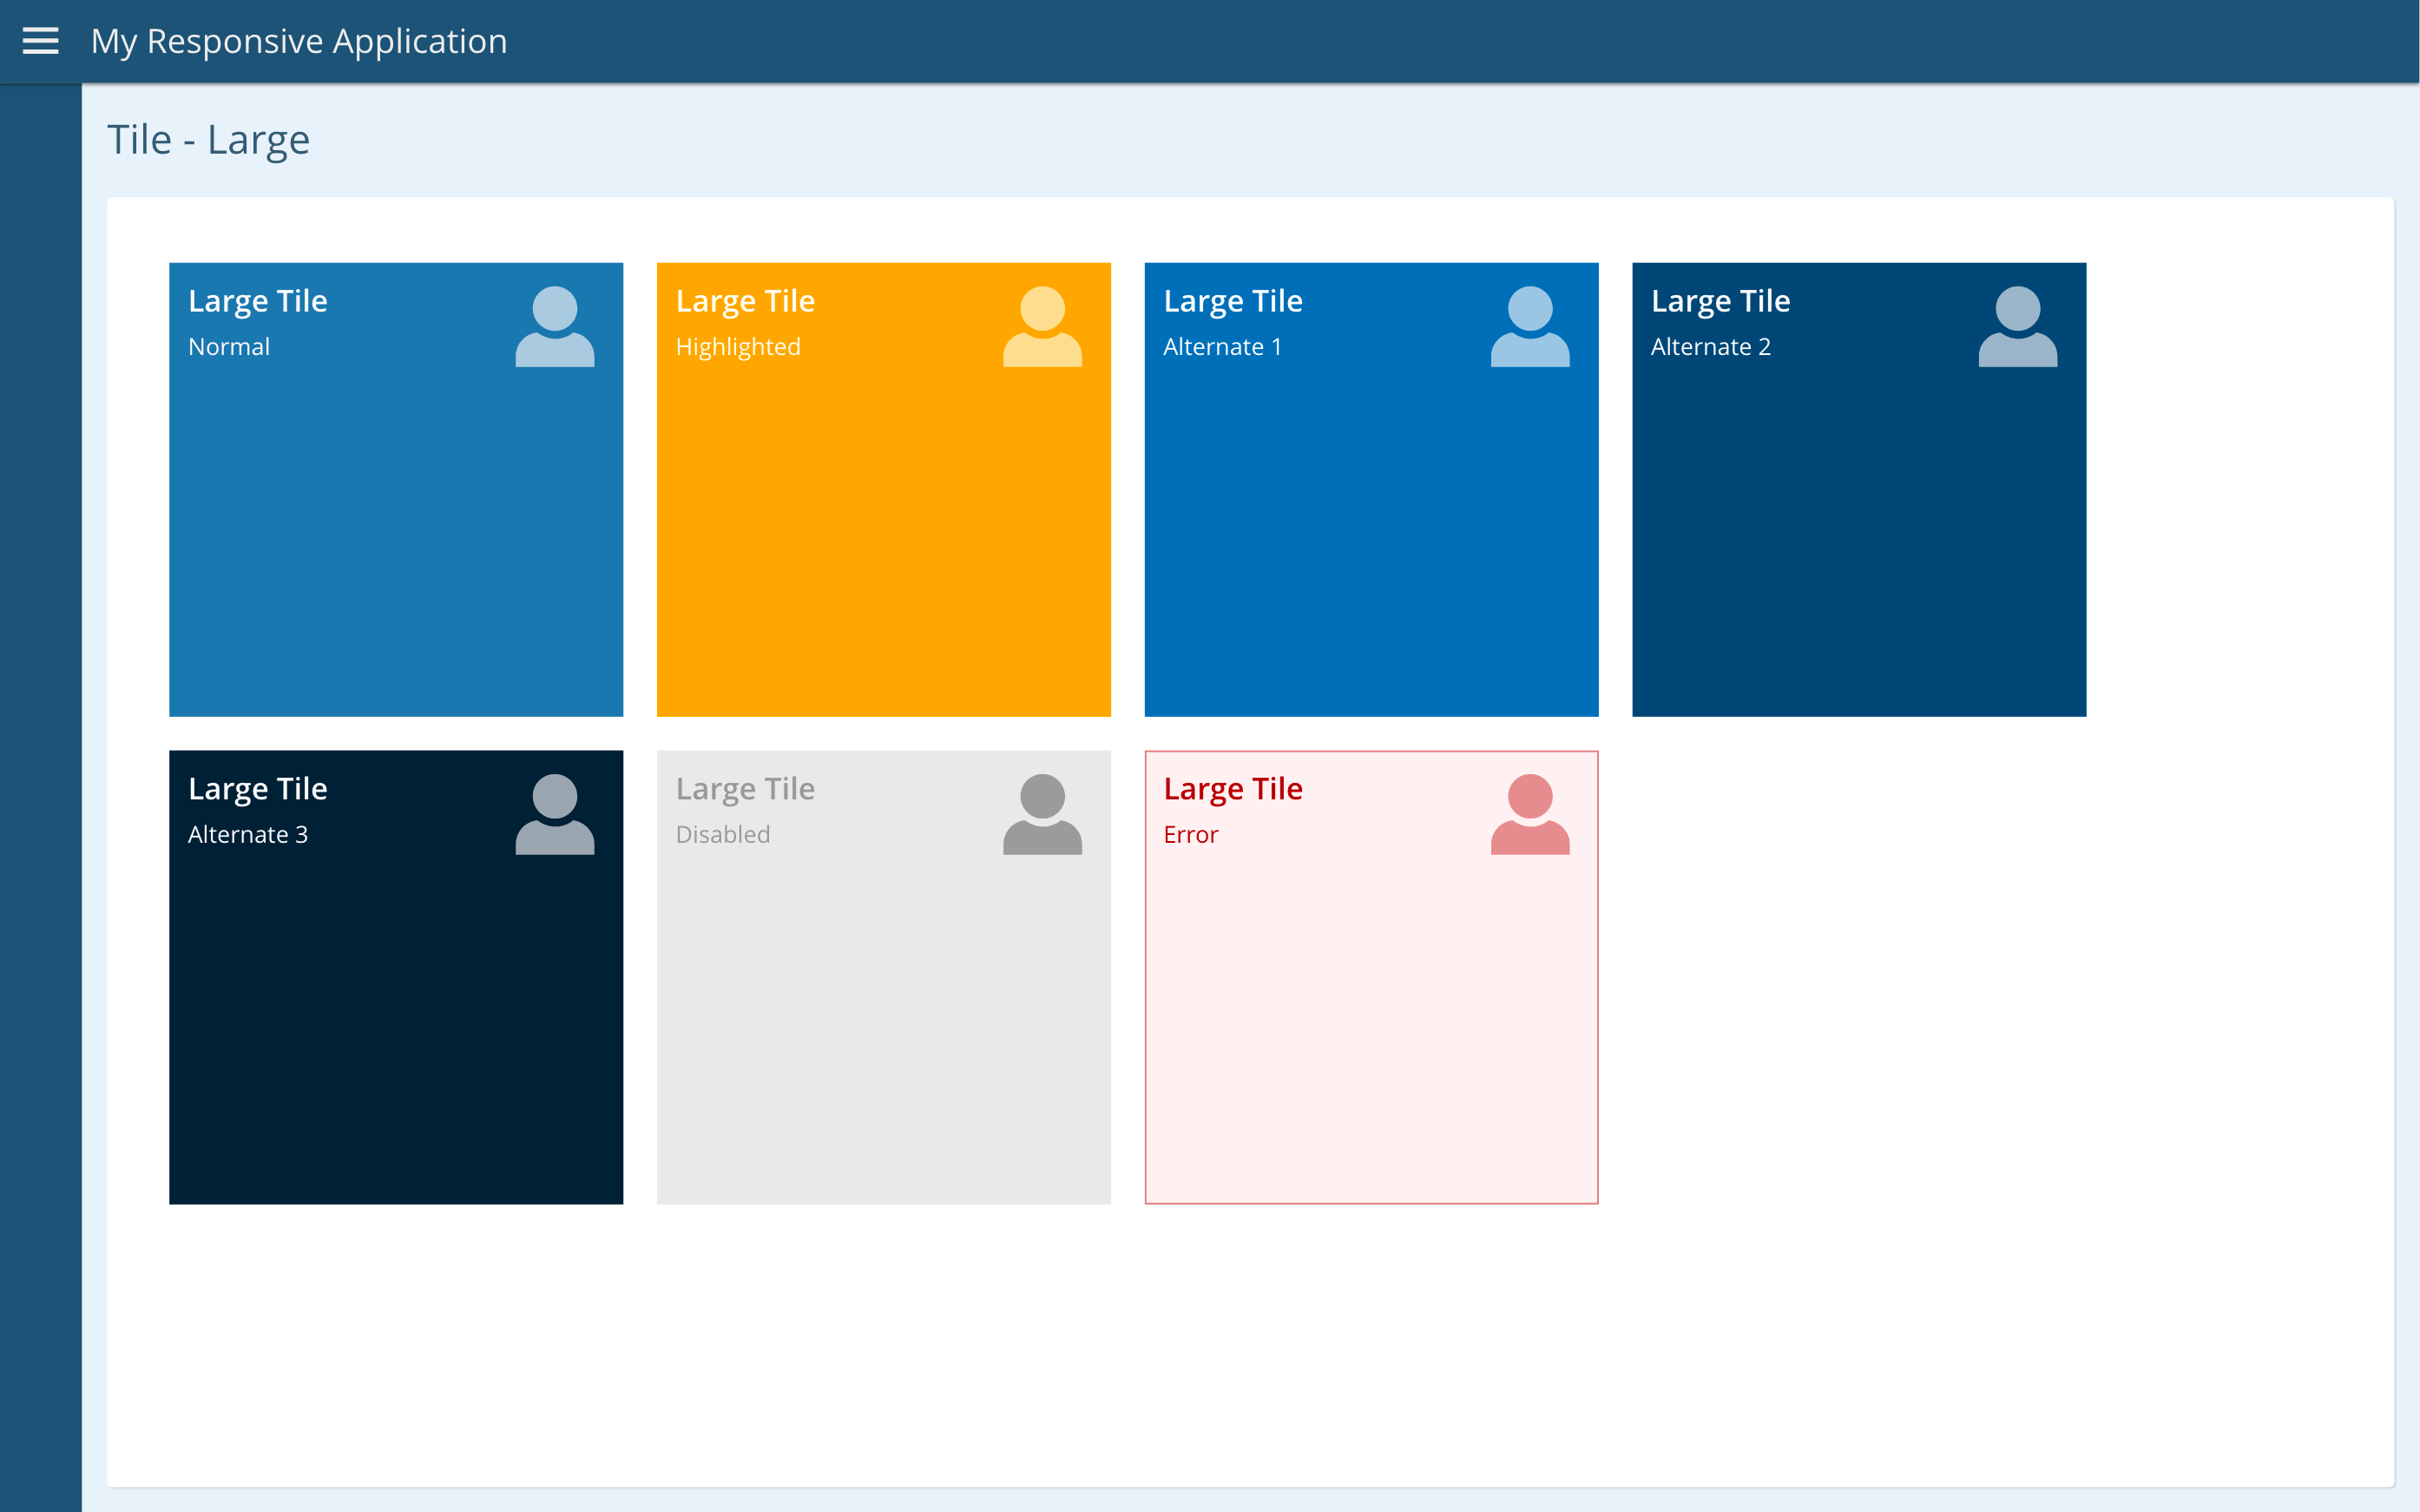
Task: Click the person icon on Alternate 2 tile
Action: [x=2017, y=327]
